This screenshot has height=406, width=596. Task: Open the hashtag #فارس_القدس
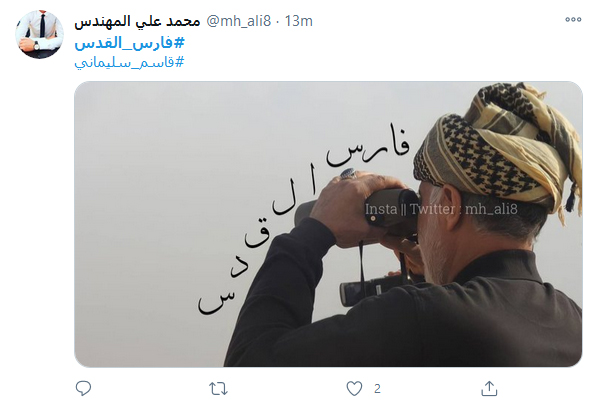(129, 43)
